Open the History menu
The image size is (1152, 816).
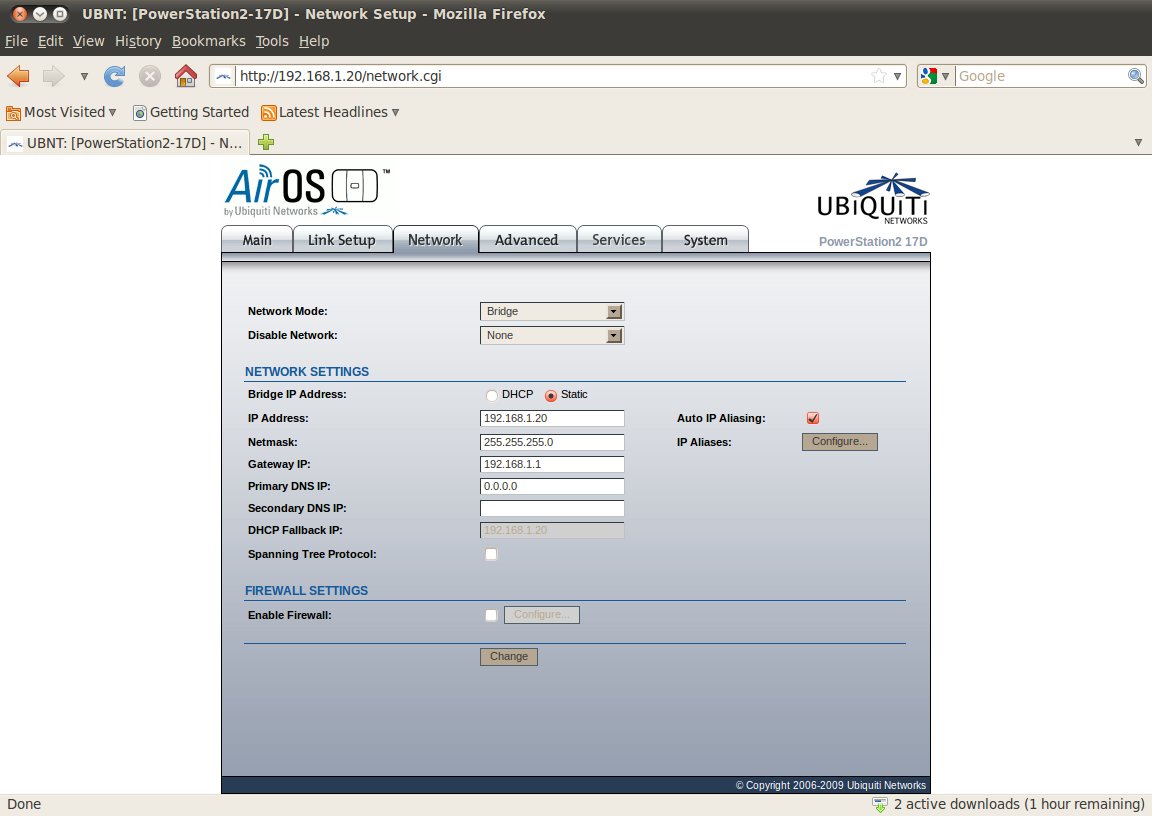click(x=138, y=41)
